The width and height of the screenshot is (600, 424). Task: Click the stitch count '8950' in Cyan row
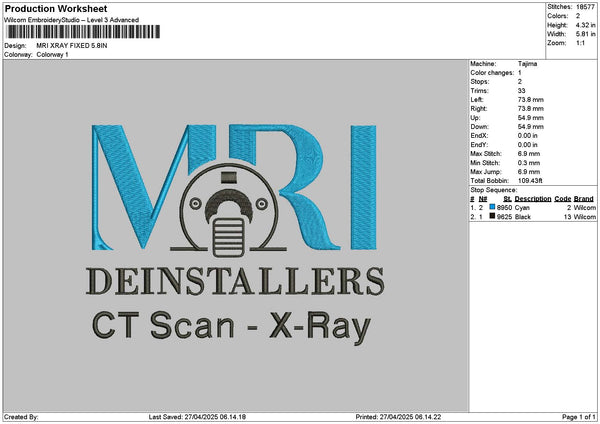point(504,208)
